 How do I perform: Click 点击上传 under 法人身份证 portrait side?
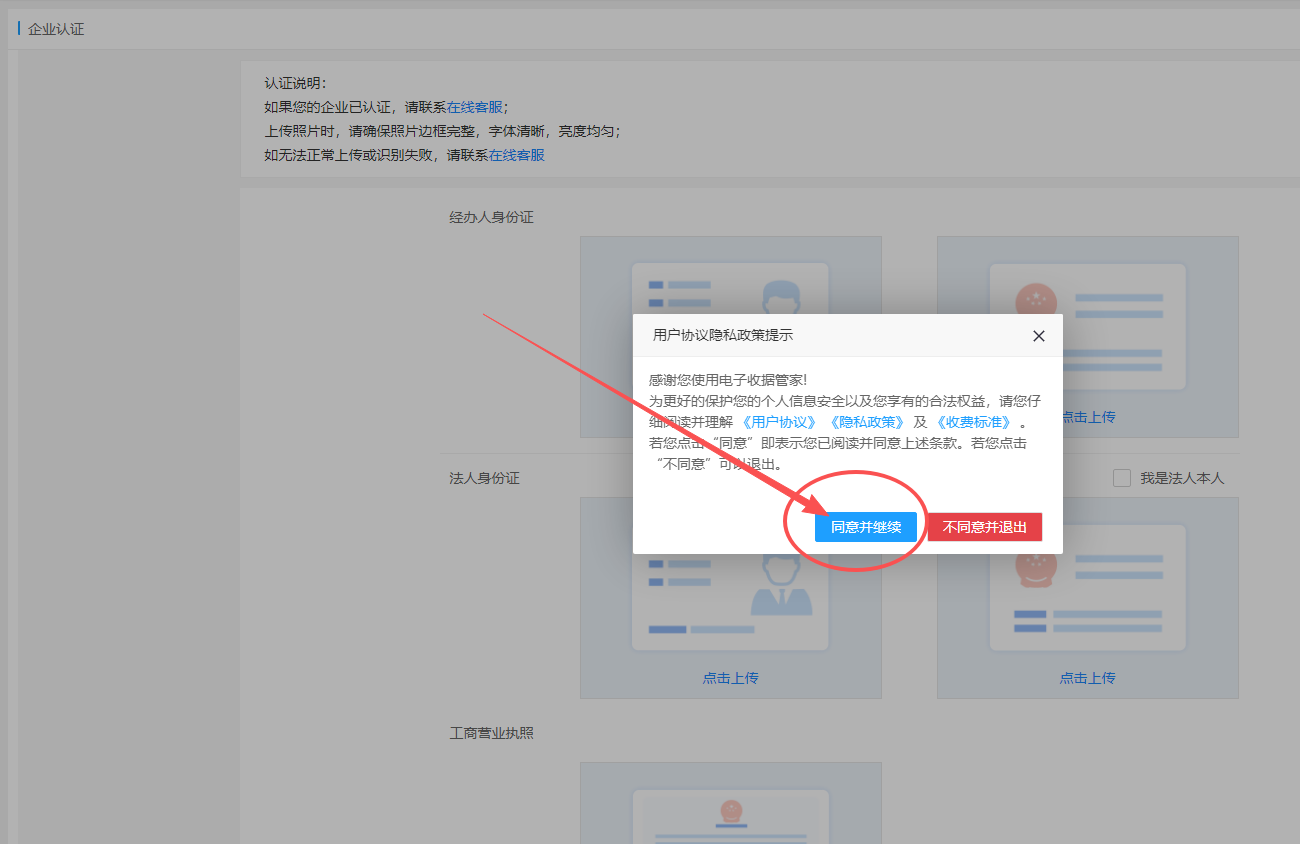[730, 677]
